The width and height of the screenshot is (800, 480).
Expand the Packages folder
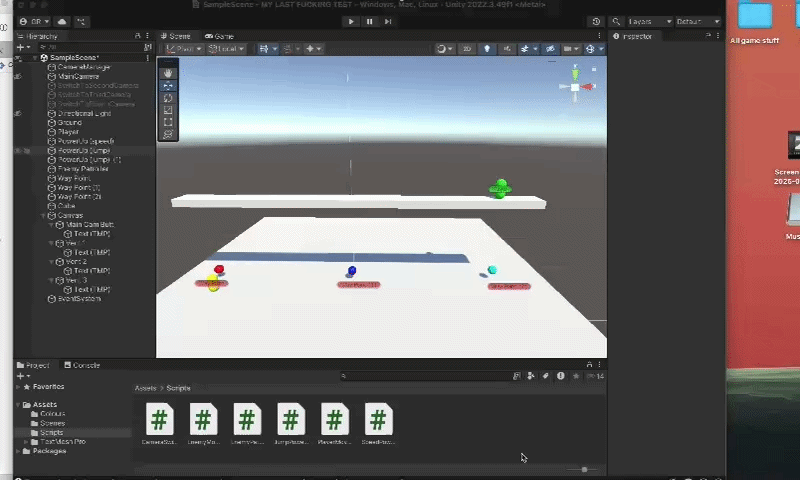click(19, 451)
